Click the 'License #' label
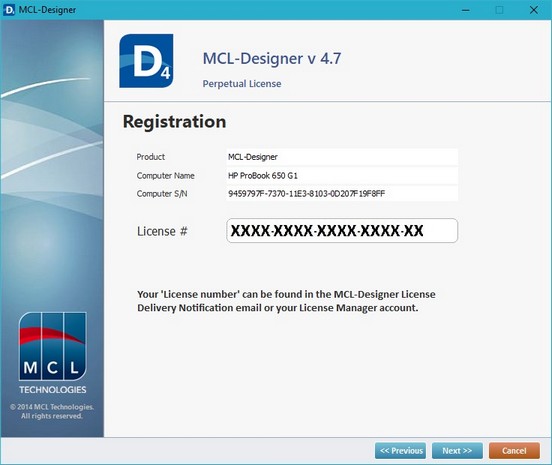This screenshot has height=465, width=552. pos(162,231)
